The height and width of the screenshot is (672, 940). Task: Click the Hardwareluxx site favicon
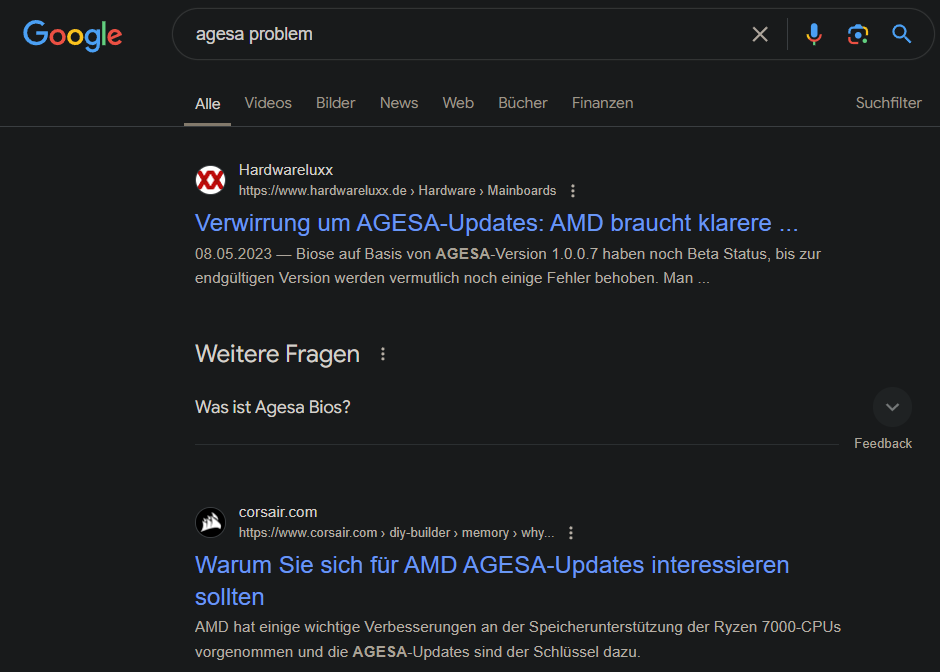pyautogui.click(x=210, y=180)
